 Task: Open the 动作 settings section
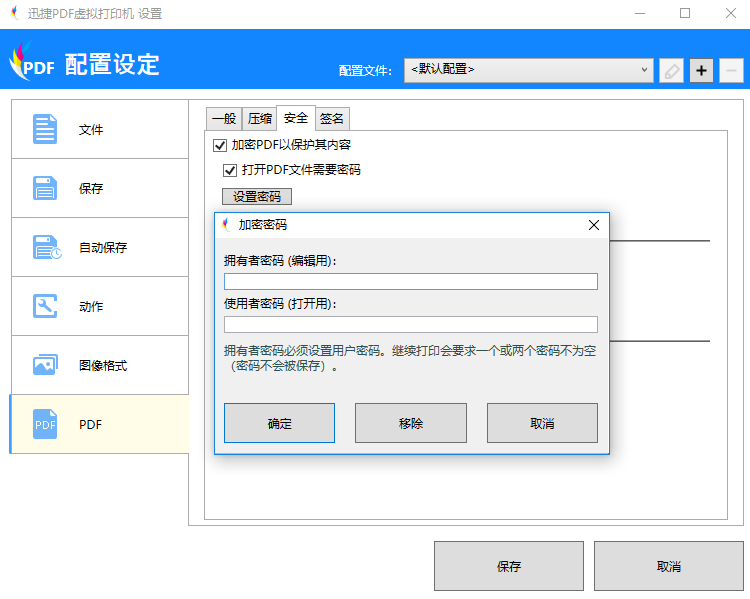(100, 306)
